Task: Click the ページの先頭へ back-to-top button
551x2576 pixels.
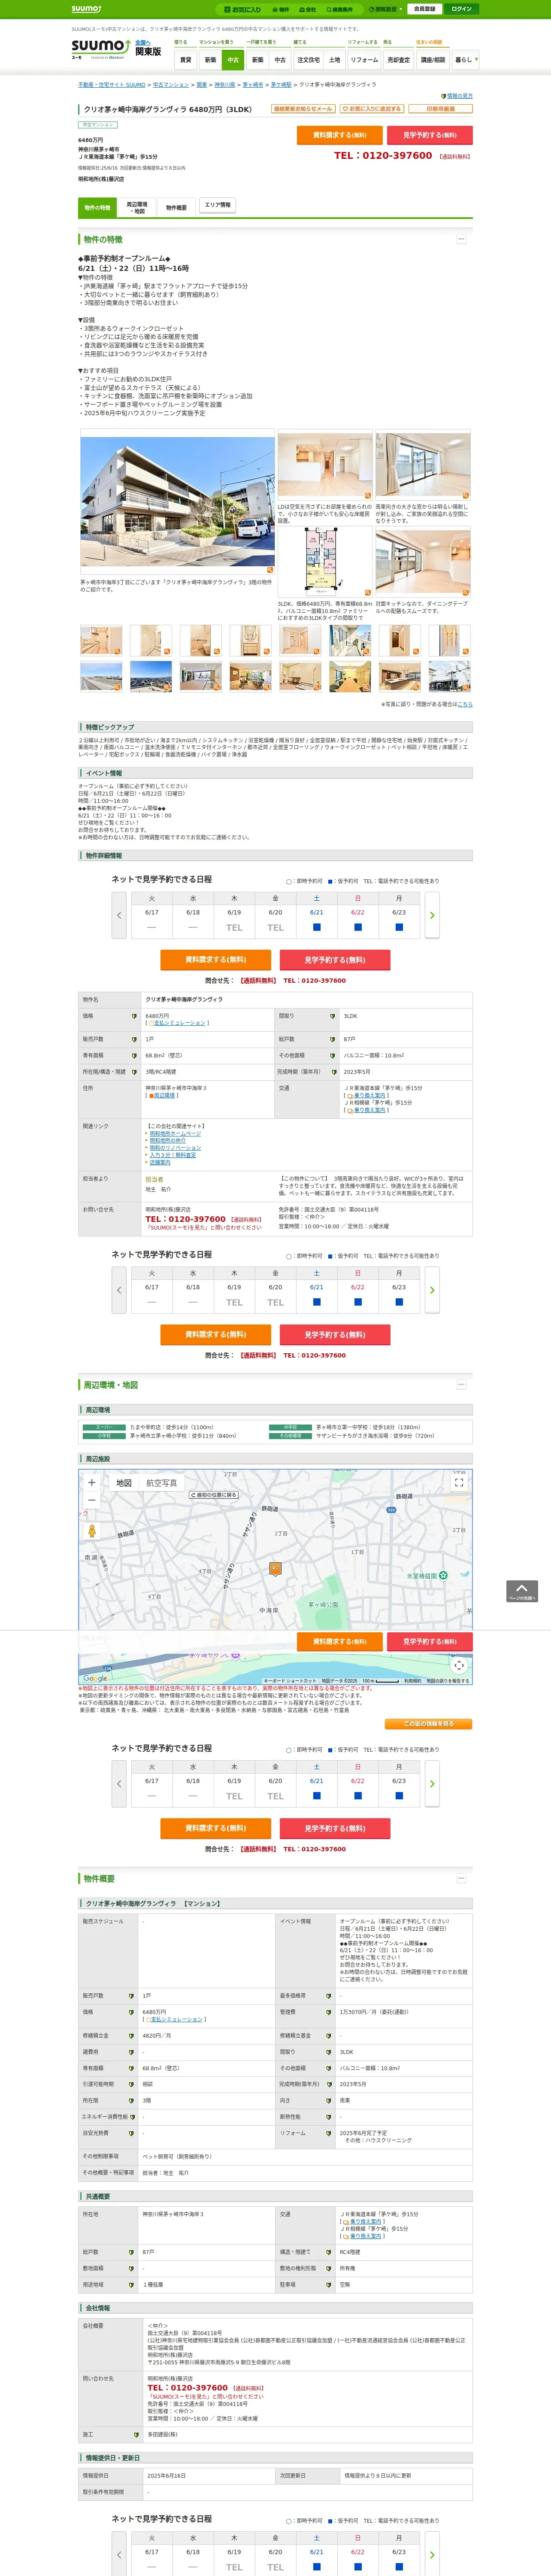Action: [x=522, y=1591]
